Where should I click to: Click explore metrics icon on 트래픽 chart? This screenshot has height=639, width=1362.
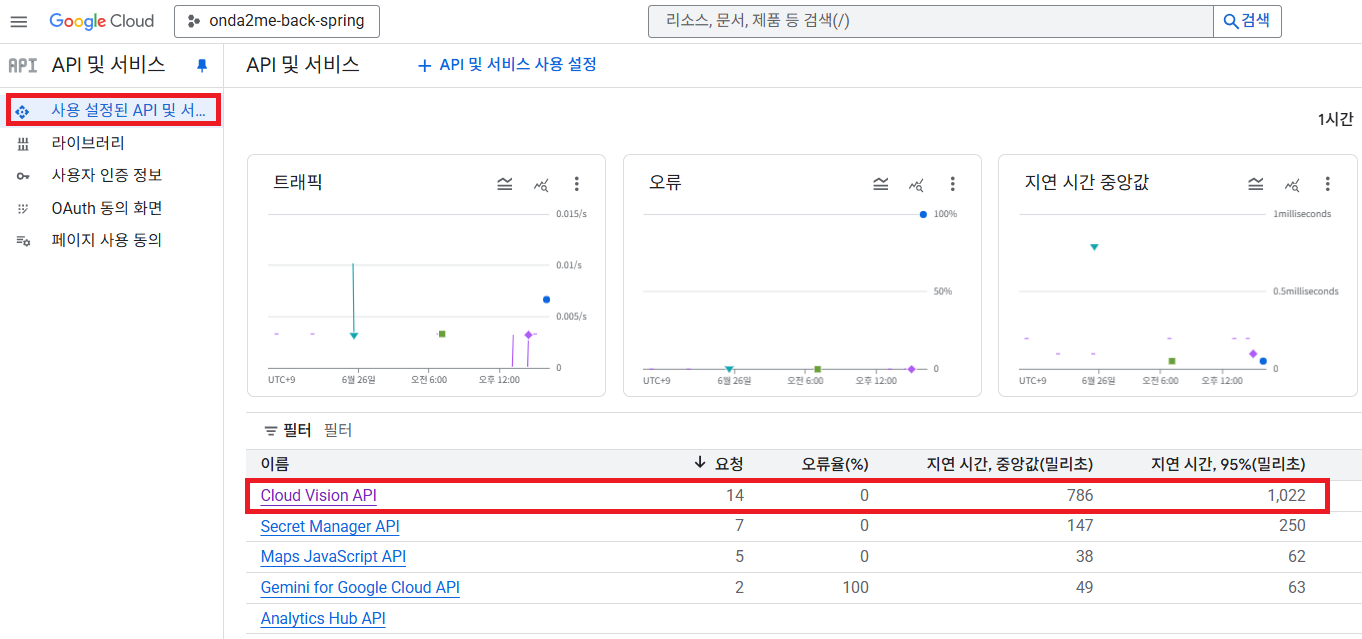click(541, 184)
